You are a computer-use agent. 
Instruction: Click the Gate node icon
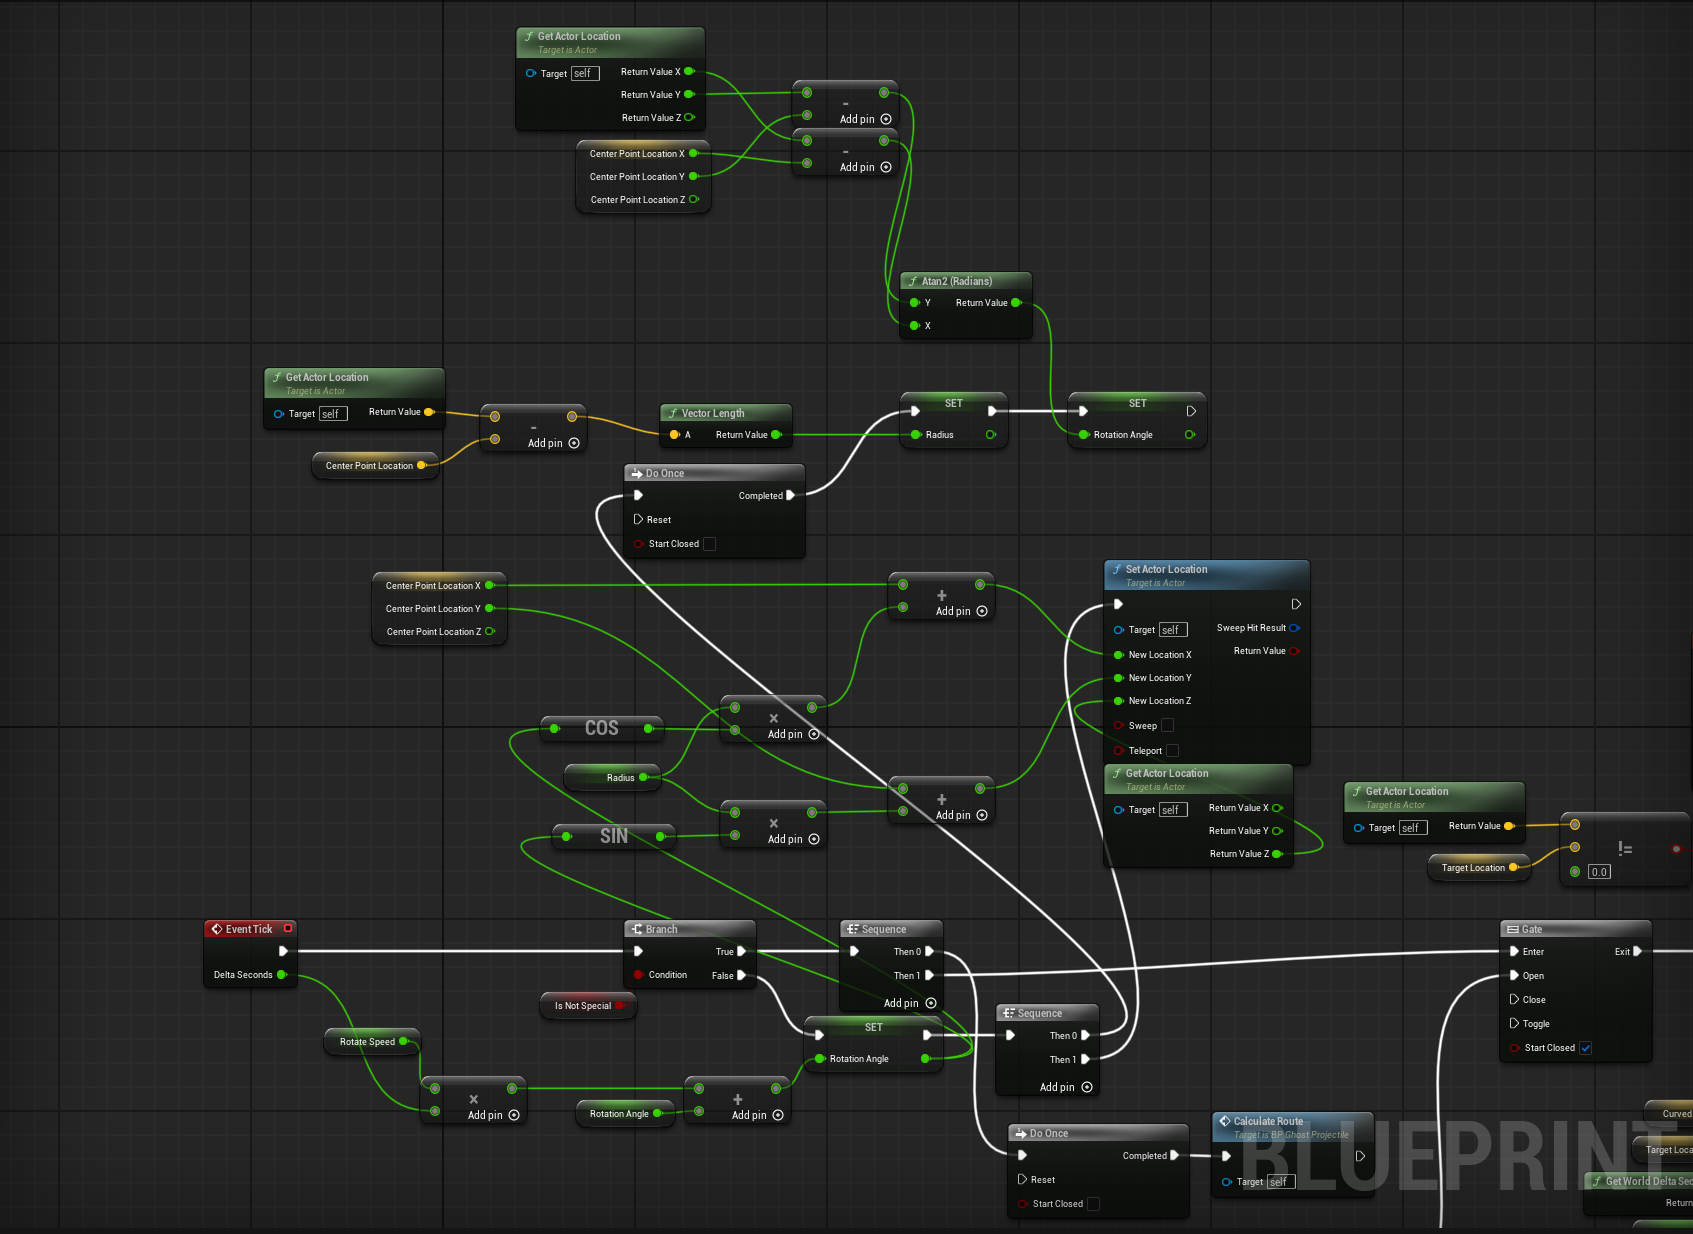coord(1511,929)
